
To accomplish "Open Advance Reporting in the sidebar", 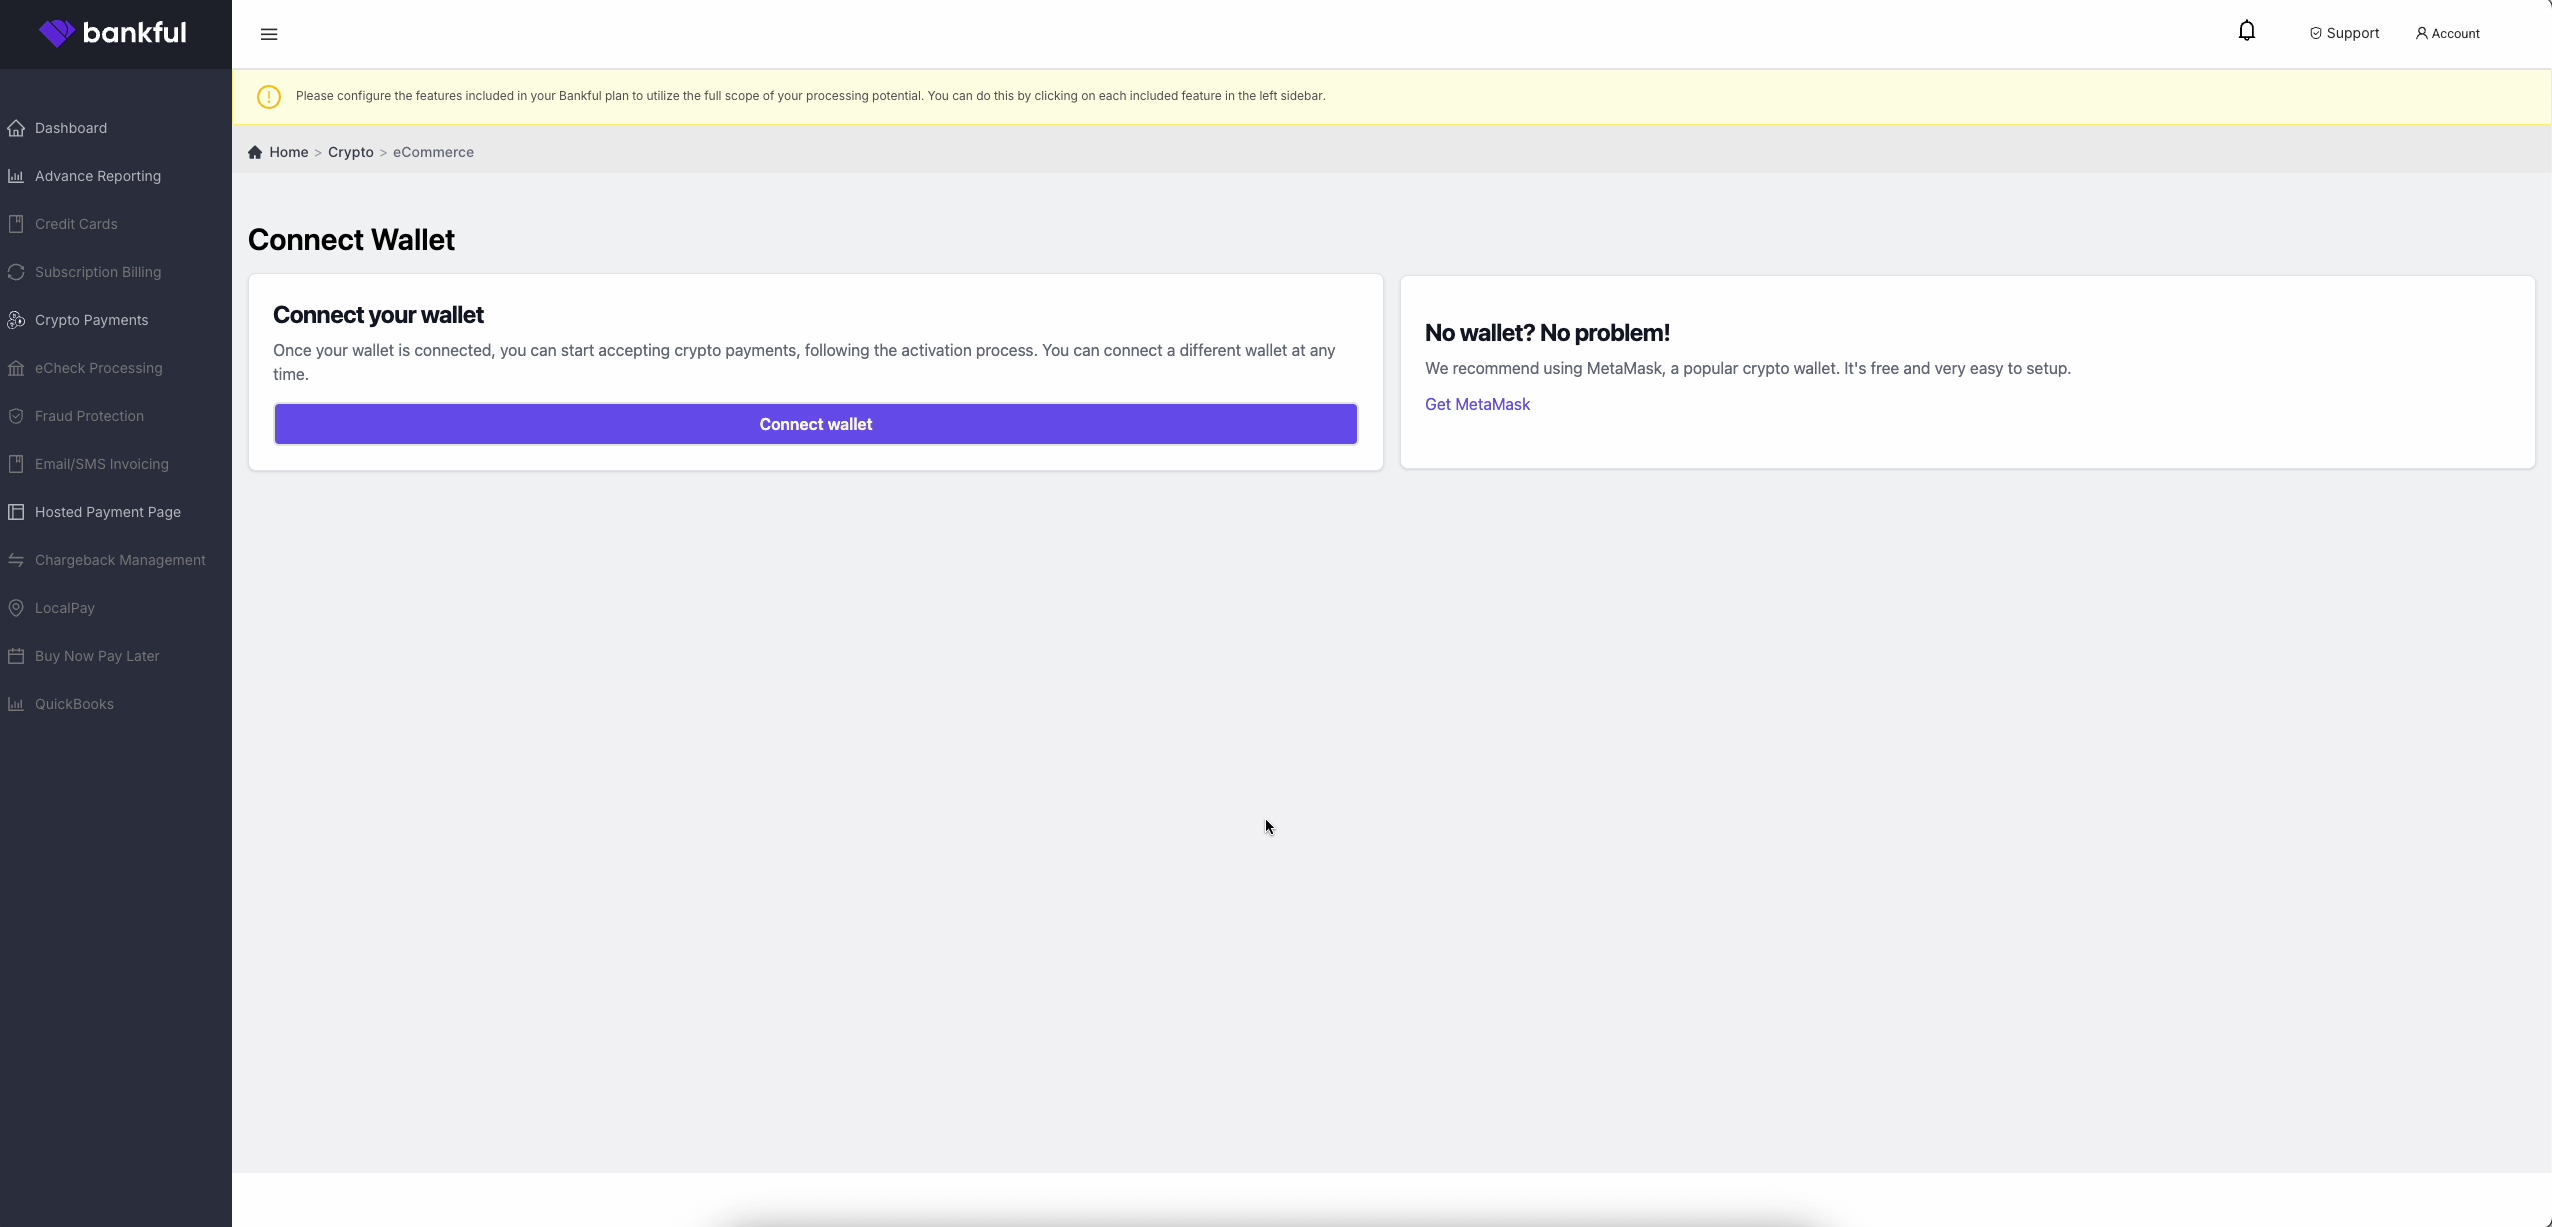I will (98, 176).
